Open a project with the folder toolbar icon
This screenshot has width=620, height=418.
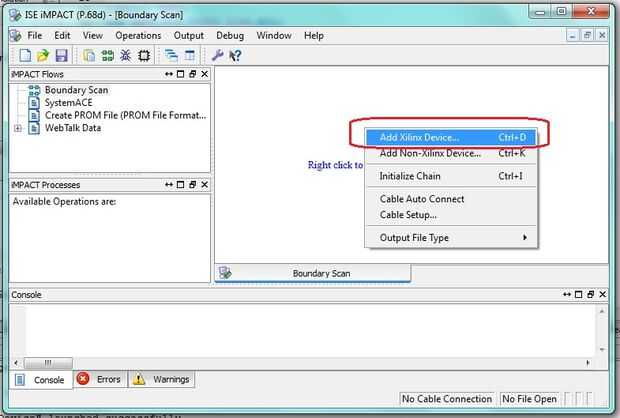click(43, 56)
